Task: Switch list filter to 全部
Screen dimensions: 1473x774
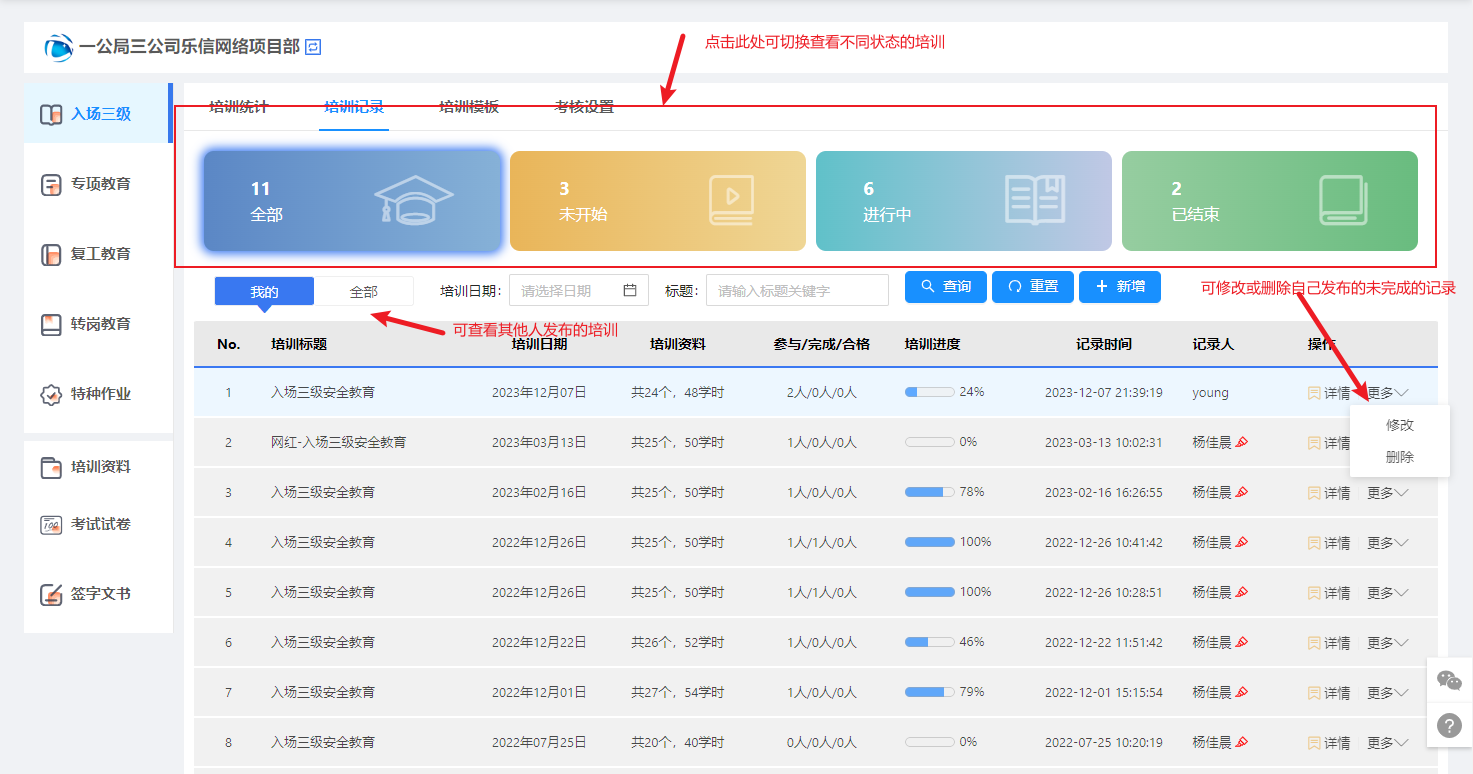Action: [364, 292]
